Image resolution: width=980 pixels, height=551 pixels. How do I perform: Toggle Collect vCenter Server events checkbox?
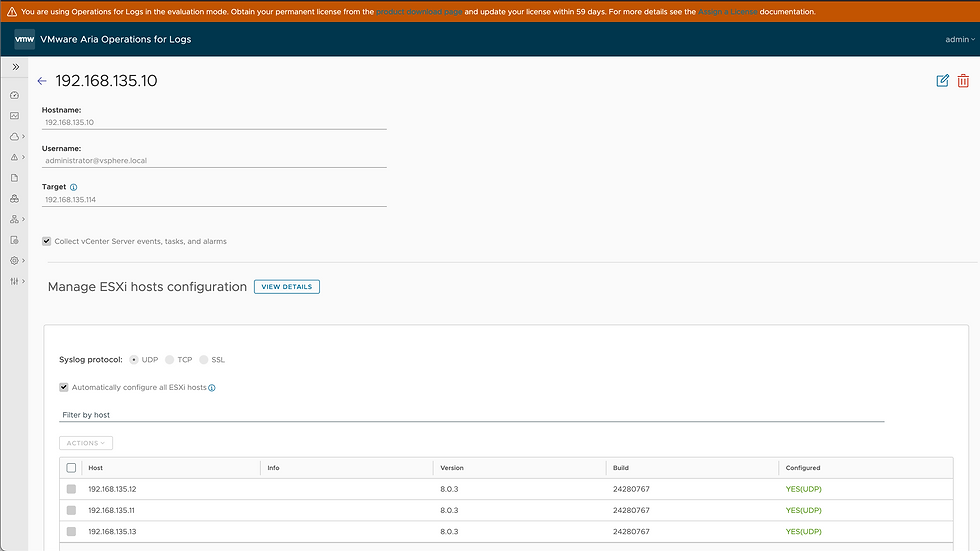(46, 241)
